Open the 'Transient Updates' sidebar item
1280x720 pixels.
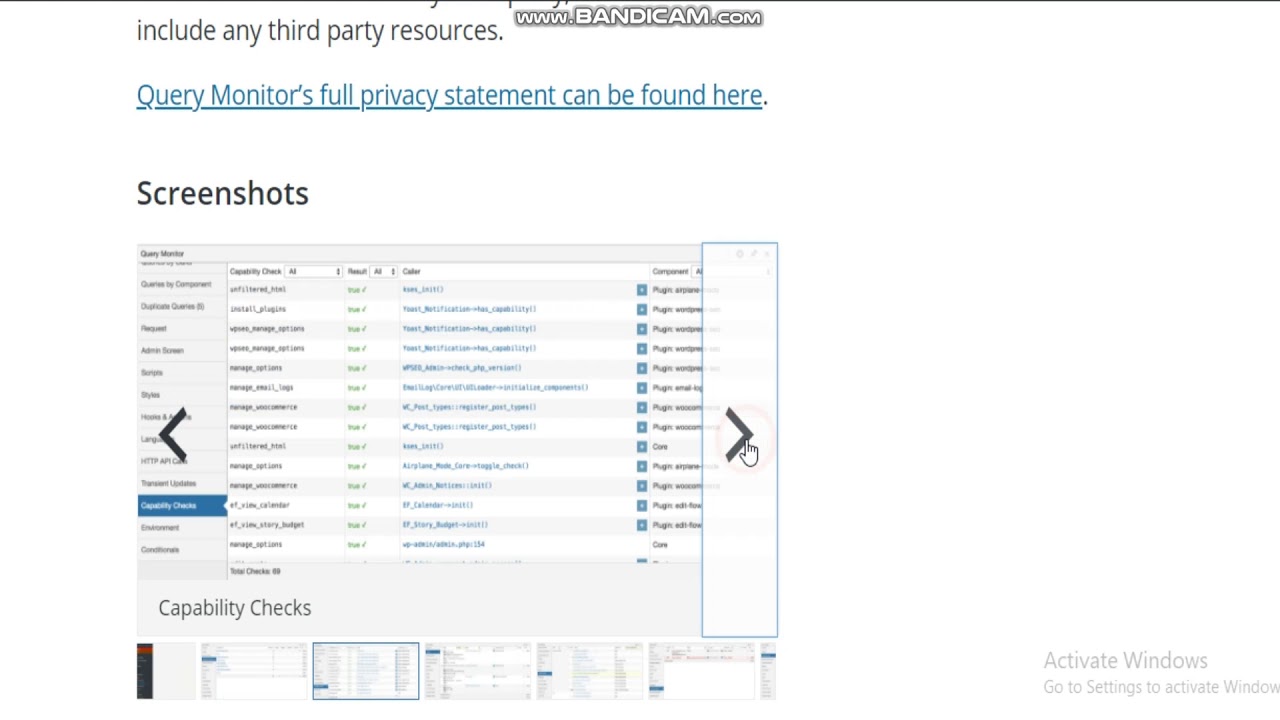coord(168,484)
